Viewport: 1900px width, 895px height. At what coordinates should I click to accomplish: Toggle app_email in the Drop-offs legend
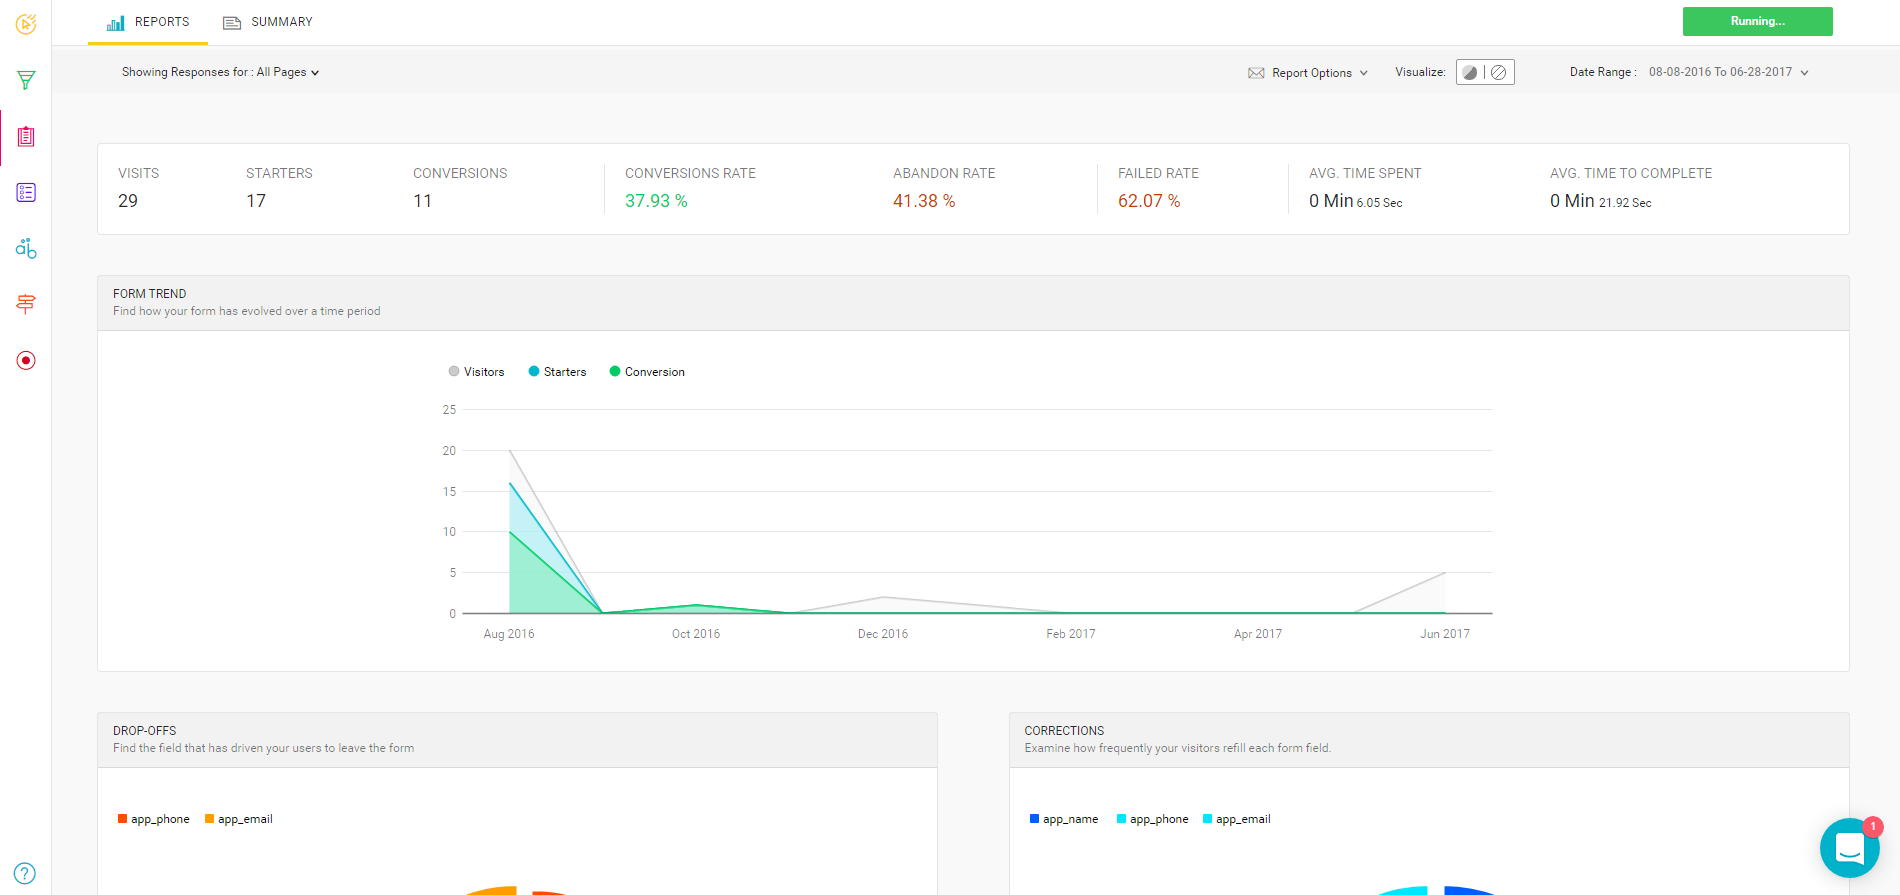click(x=239, y=819)
